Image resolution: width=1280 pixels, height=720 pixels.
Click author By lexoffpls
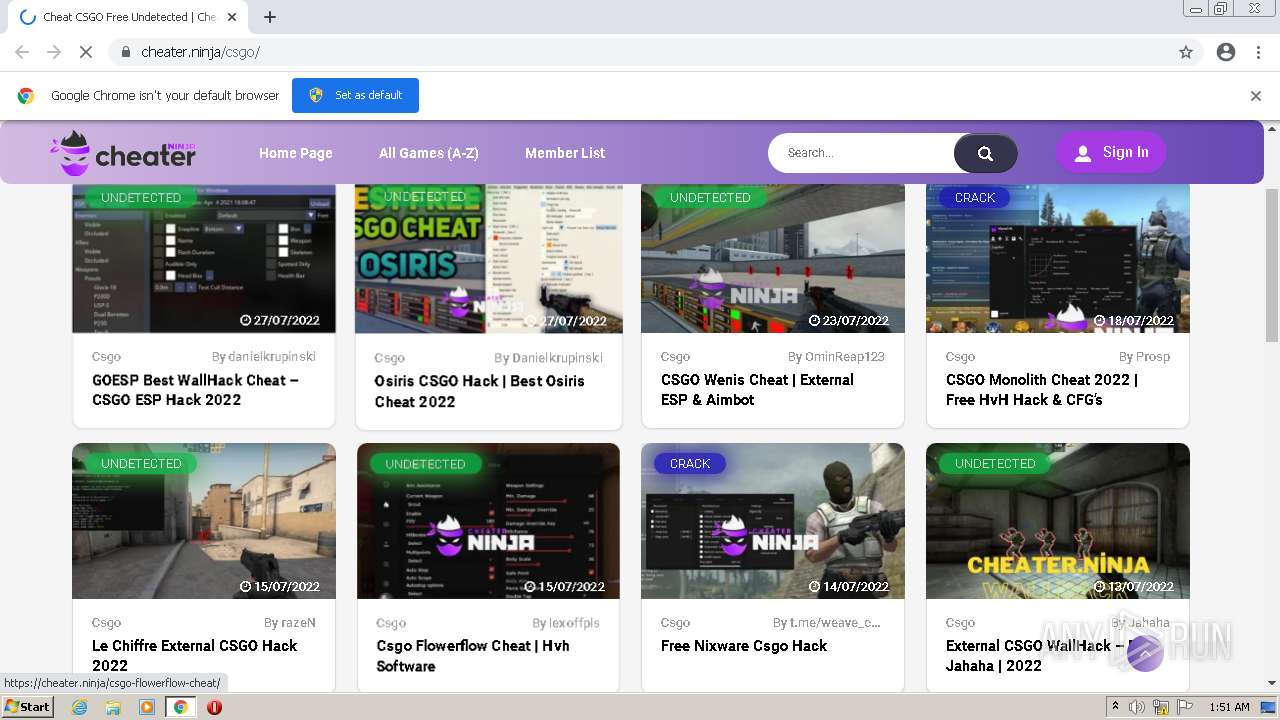click(x=566, y=623)
